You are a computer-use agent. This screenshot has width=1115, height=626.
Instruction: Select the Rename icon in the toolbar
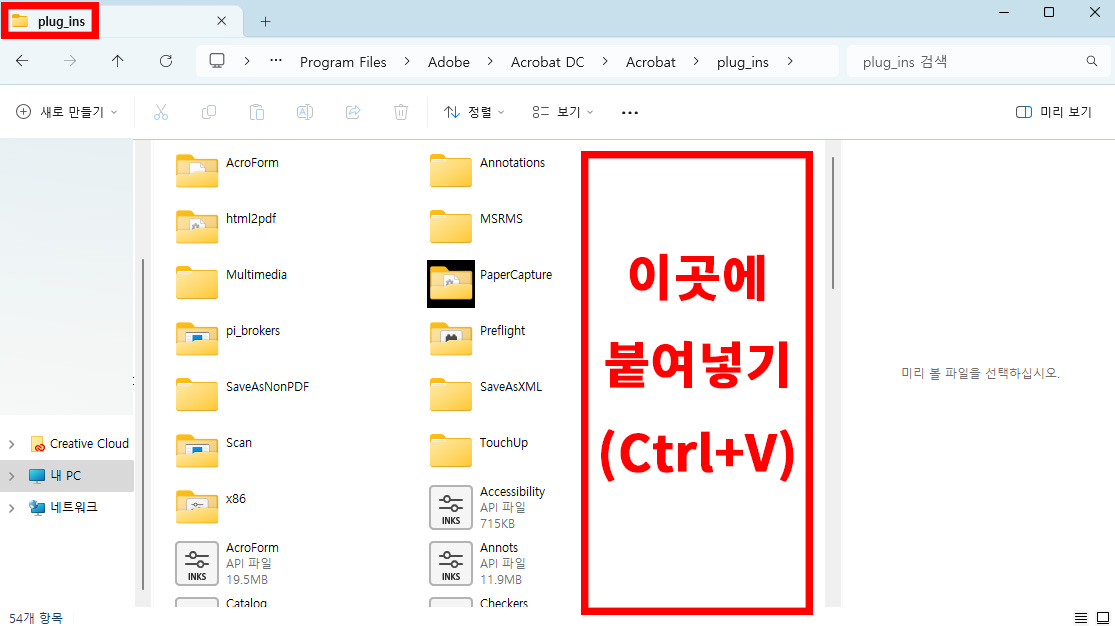click(305, 111)
